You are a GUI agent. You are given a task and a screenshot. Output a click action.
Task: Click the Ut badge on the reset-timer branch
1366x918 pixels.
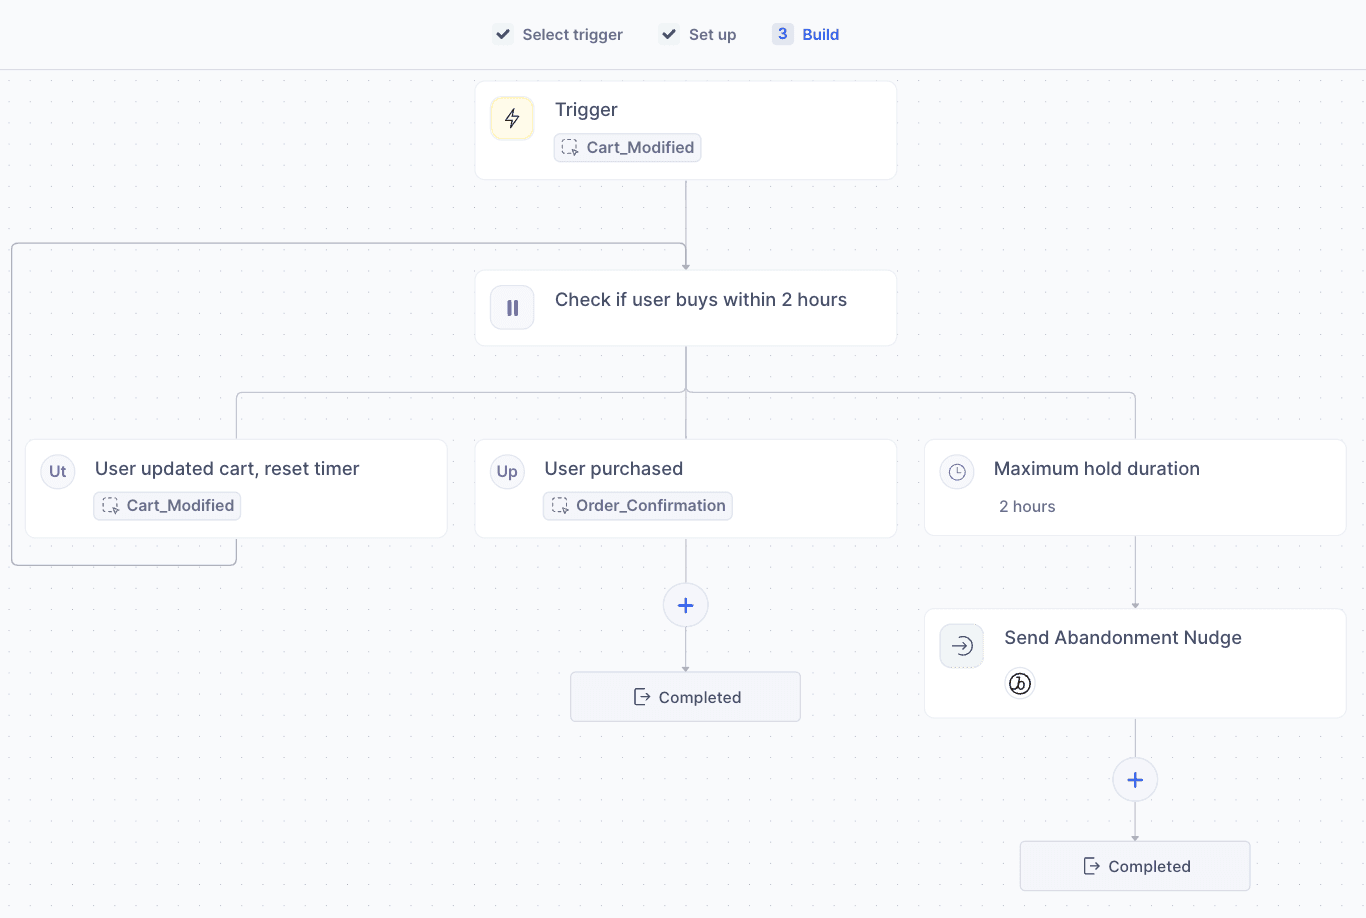[x=57, y=471]
